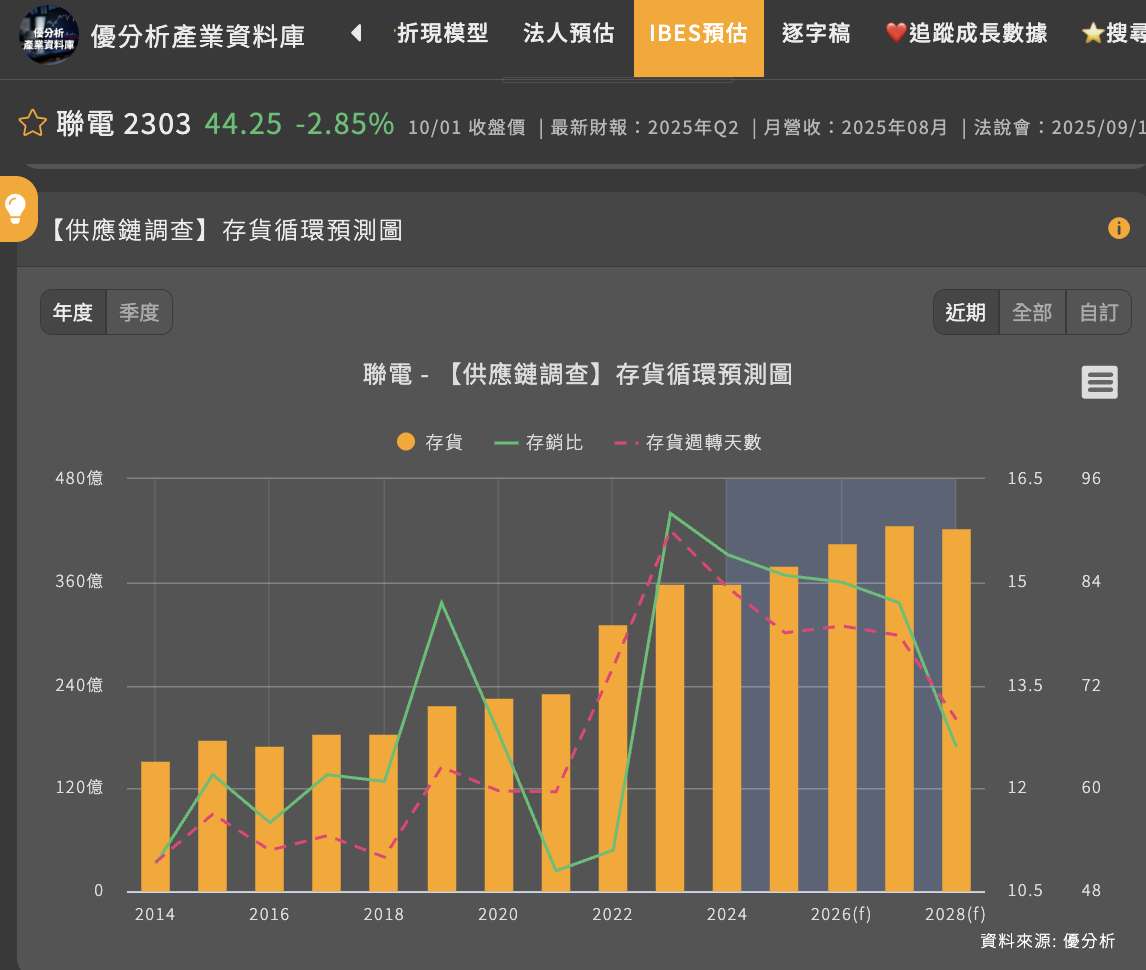Viewport: 1146px width, 970px height.
Task: Switch to 年度 view
Action: (x=73, y=312)
